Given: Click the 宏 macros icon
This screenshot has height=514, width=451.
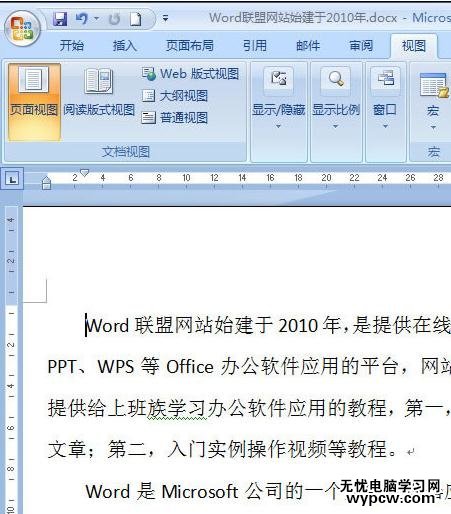Looking at the screenshot, I should pos(433,85).
